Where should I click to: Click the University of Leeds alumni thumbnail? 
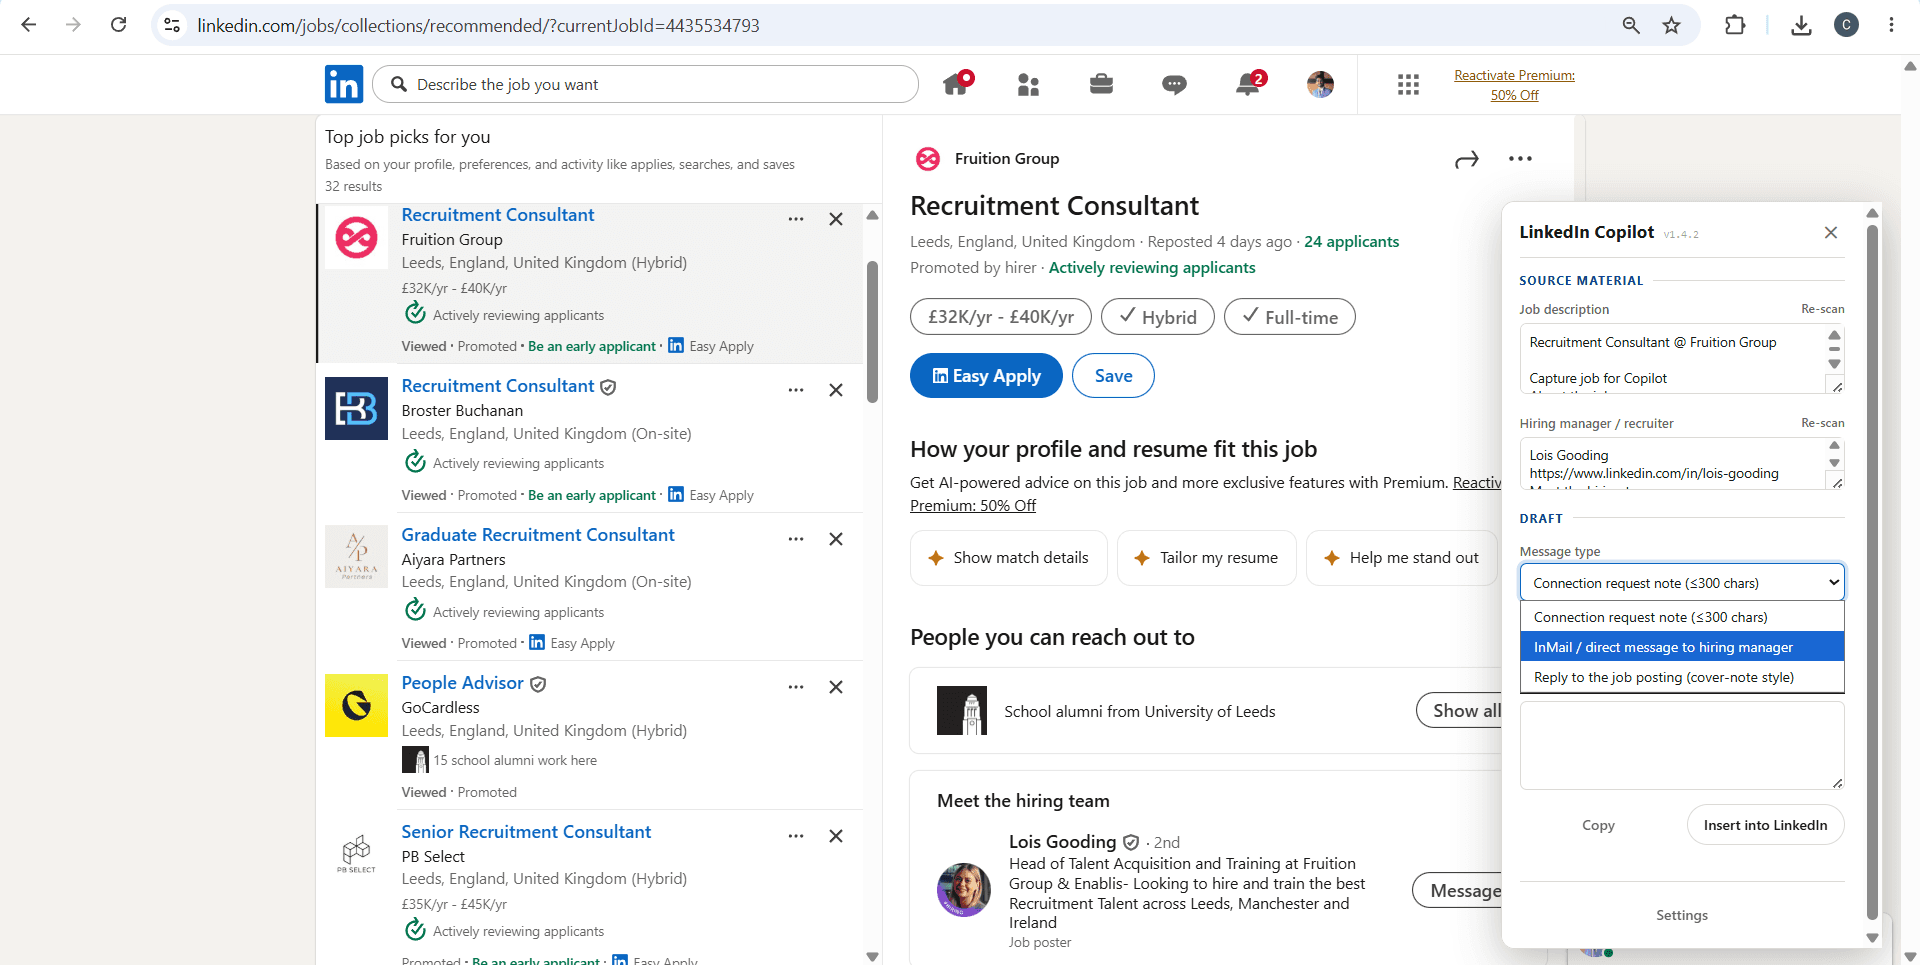tap(962, 711)
